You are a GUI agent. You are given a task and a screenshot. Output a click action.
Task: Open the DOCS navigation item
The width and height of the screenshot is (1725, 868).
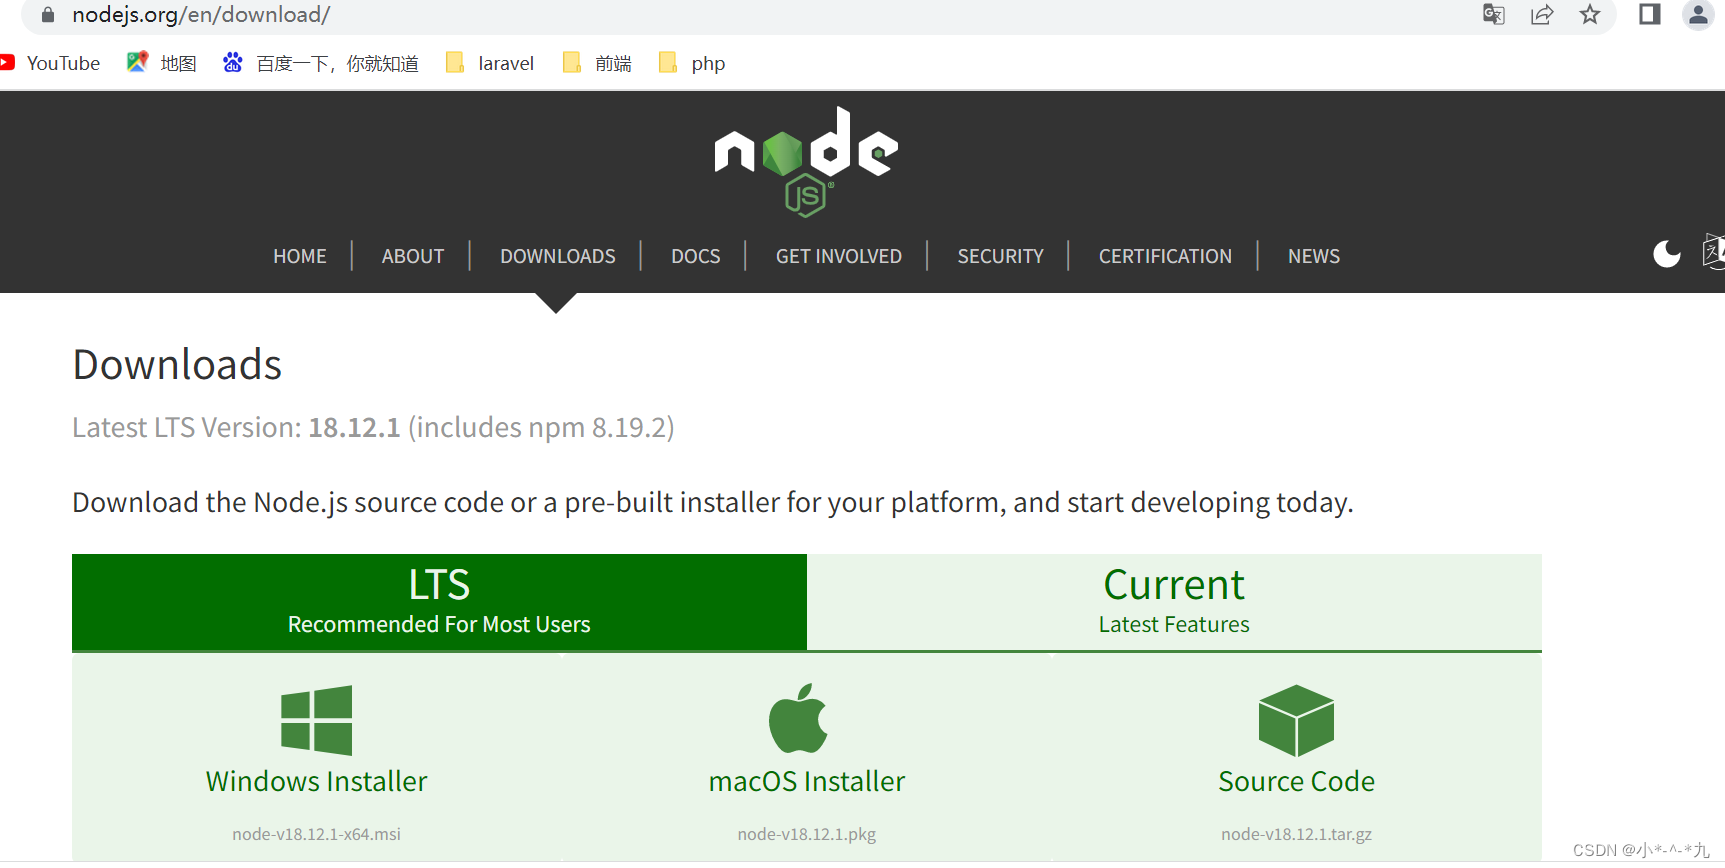(696, 256)
